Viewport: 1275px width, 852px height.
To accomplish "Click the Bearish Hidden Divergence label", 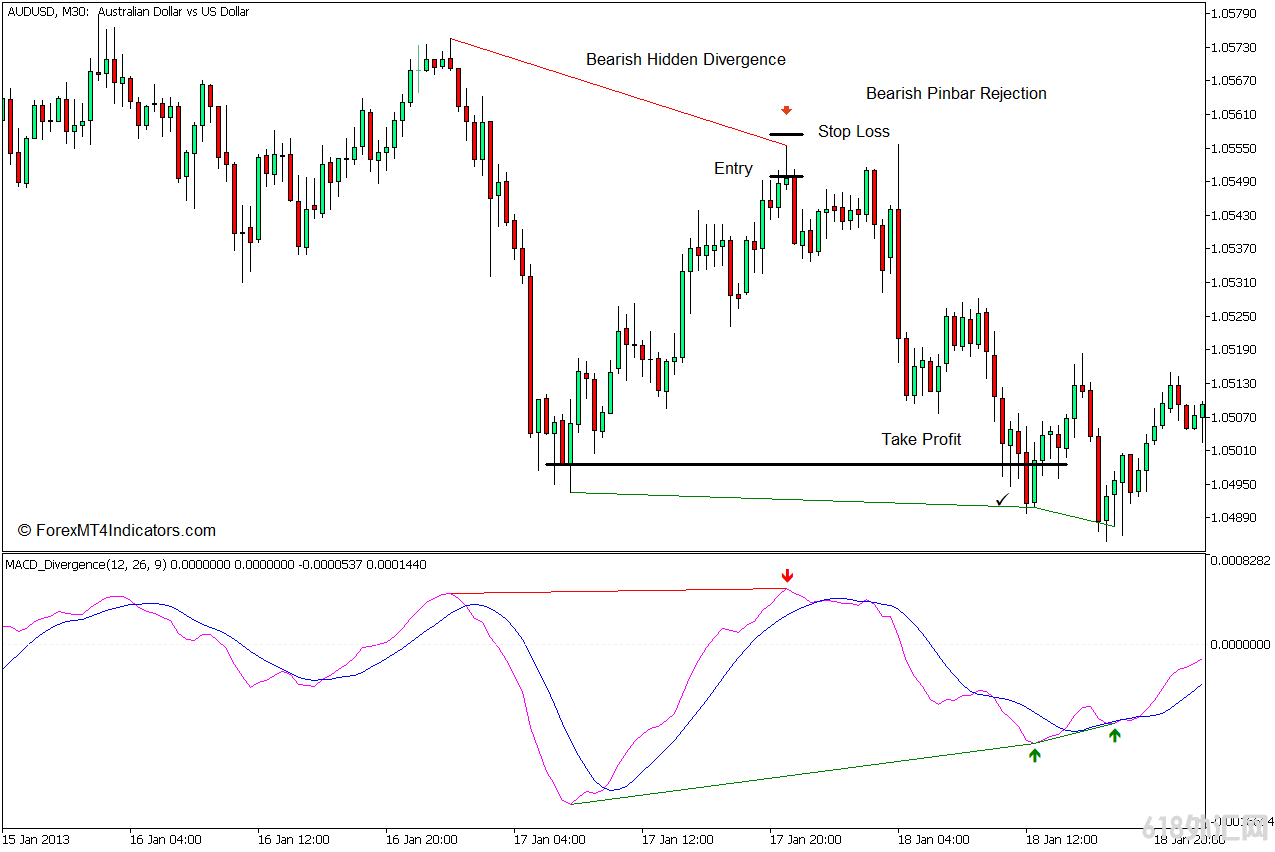I will [685, 59].
